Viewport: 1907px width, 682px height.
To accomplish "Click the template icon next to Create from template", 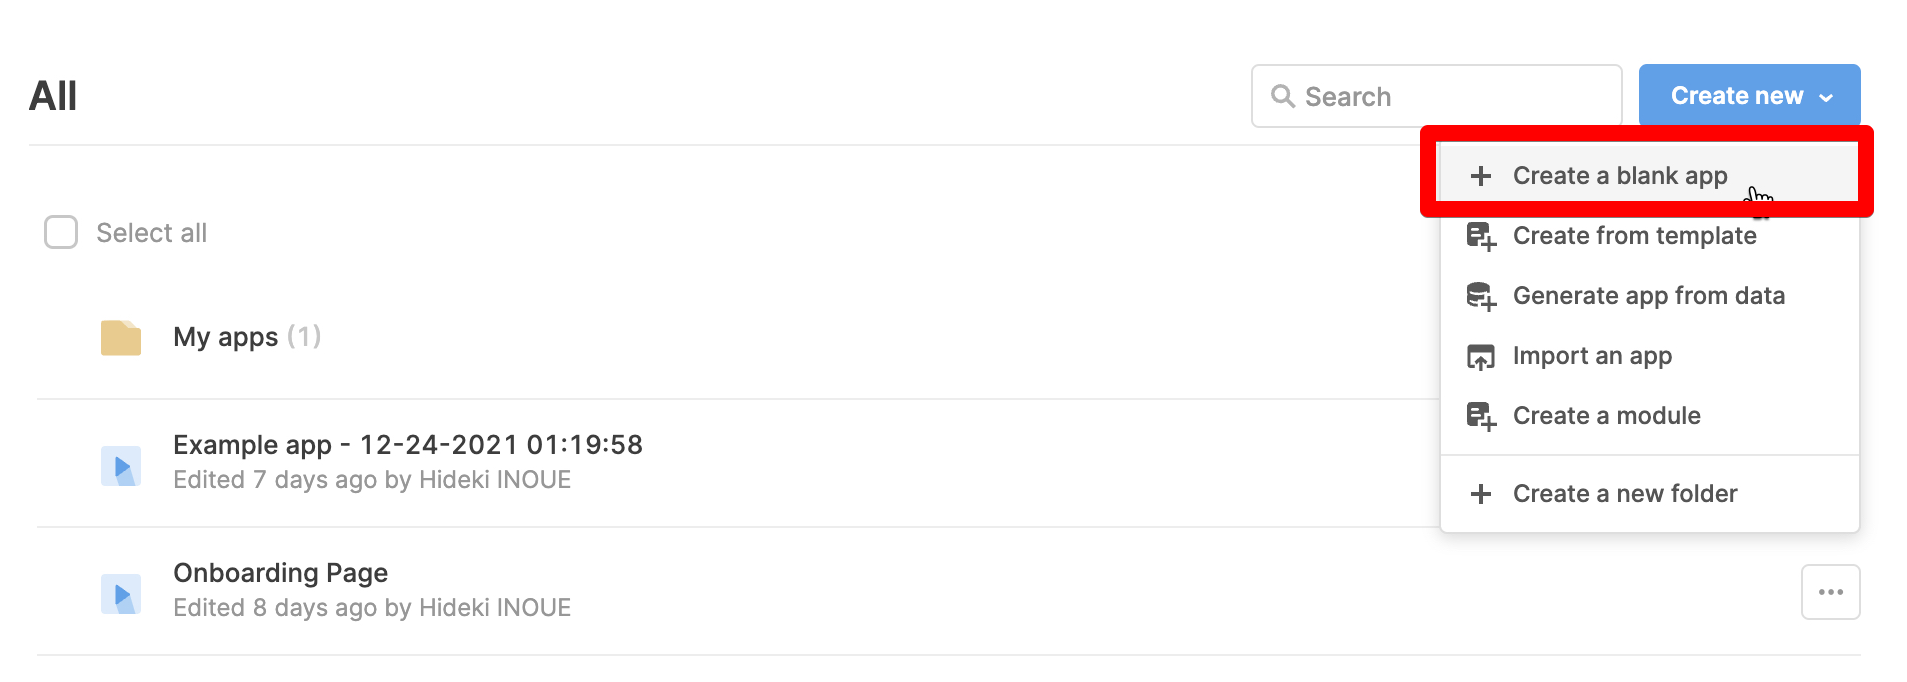I will click(1481, 236).
